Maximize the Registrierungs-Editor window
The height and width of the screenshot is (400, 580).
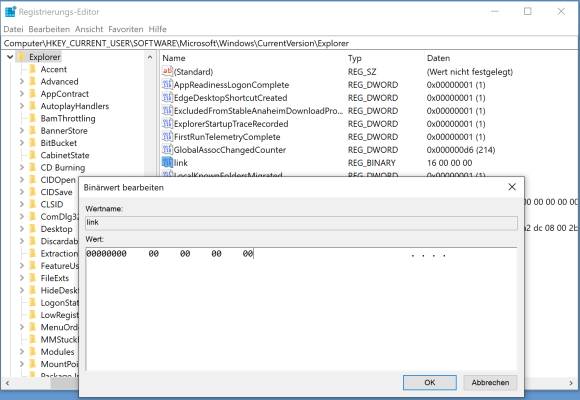coord(527,11)
